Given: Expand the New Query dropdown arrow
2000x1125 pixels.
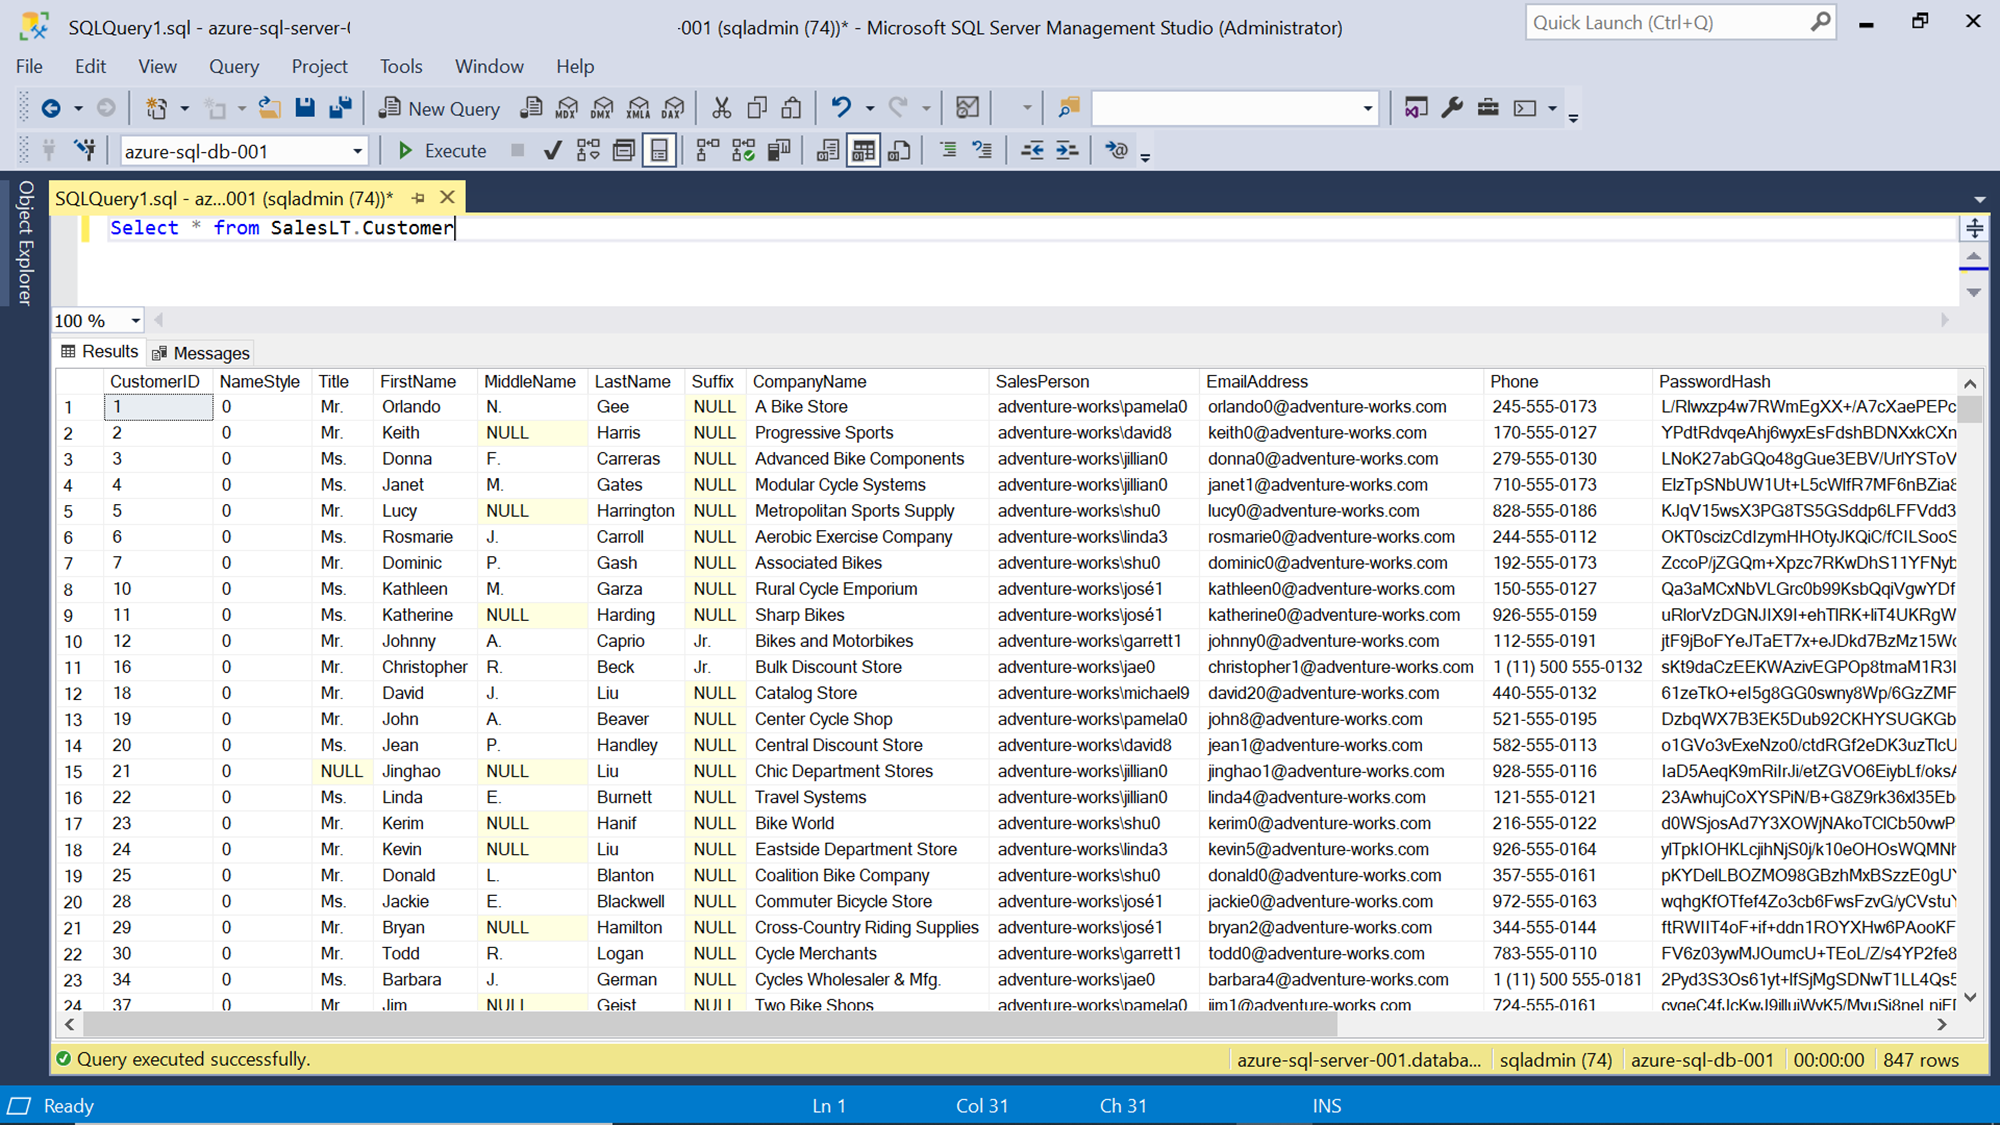Looking at the screenshot, I should click(x=184, y=108).
